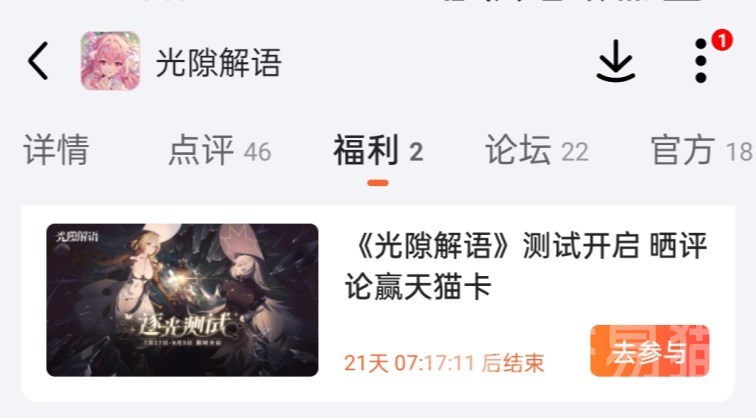The image size is (756, 418).
Task: Tap the 22 count beside 论坛
Action: (575, 152)
